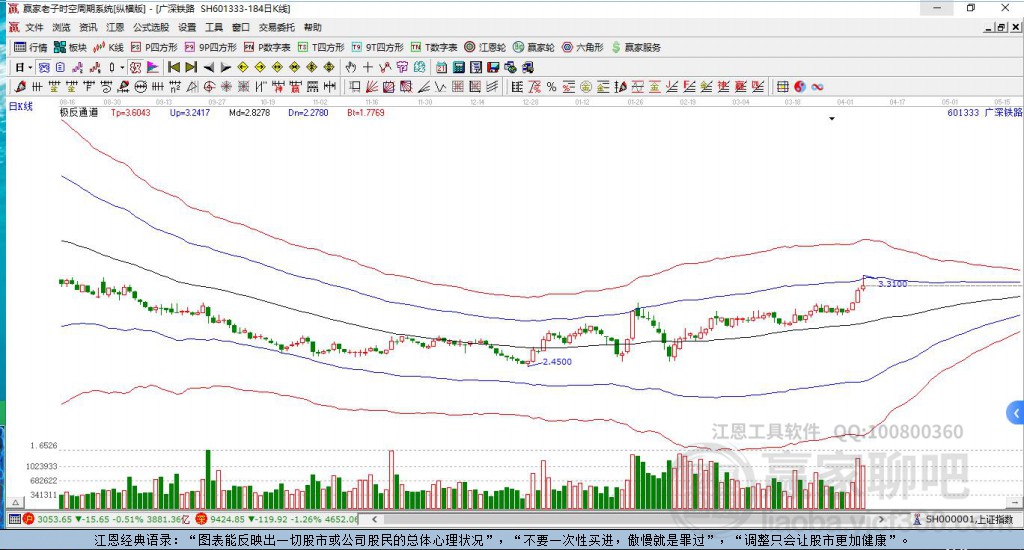Click the 3053.65 index value in status bar
The width and height of the screenshot is (1024, 550).
54,519
